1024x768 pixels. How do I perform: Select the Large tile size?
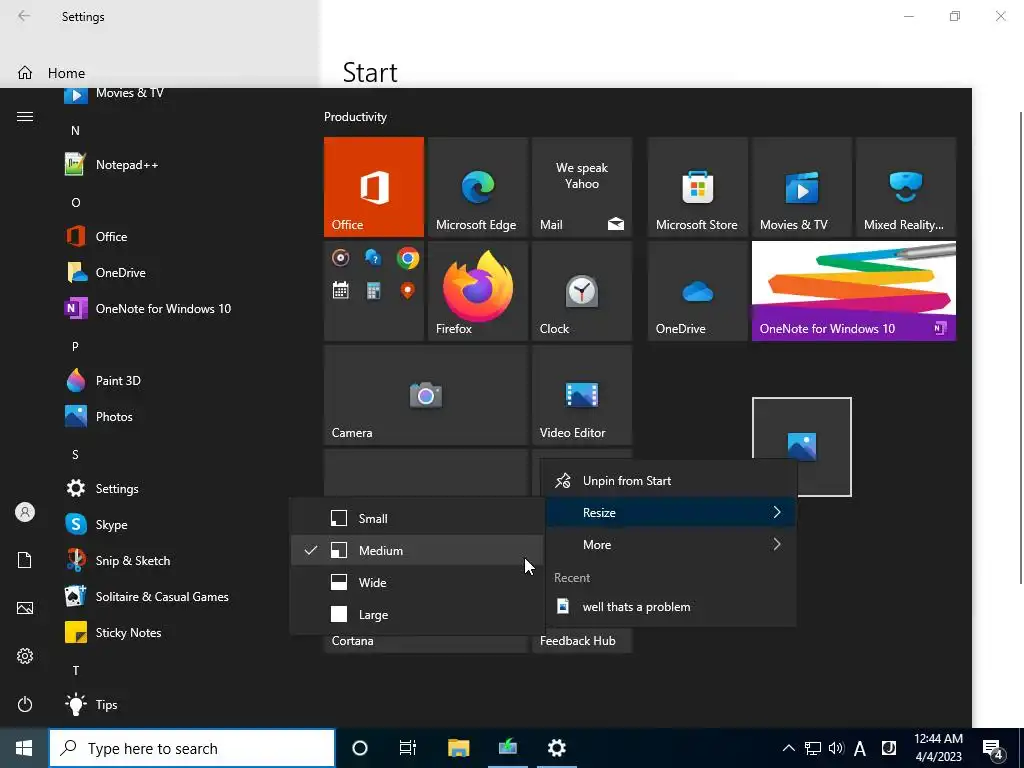pos(417,615)
